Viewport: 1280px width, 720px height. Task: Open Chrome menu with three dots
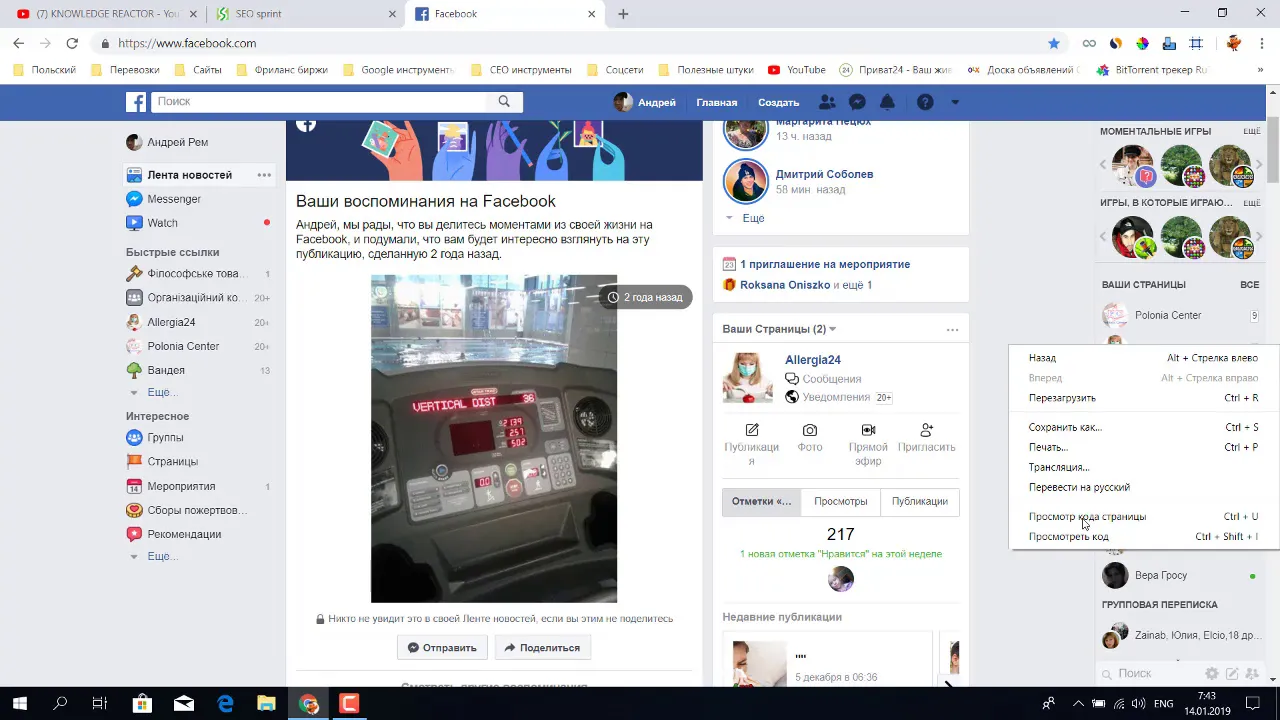pos(1262,43)
